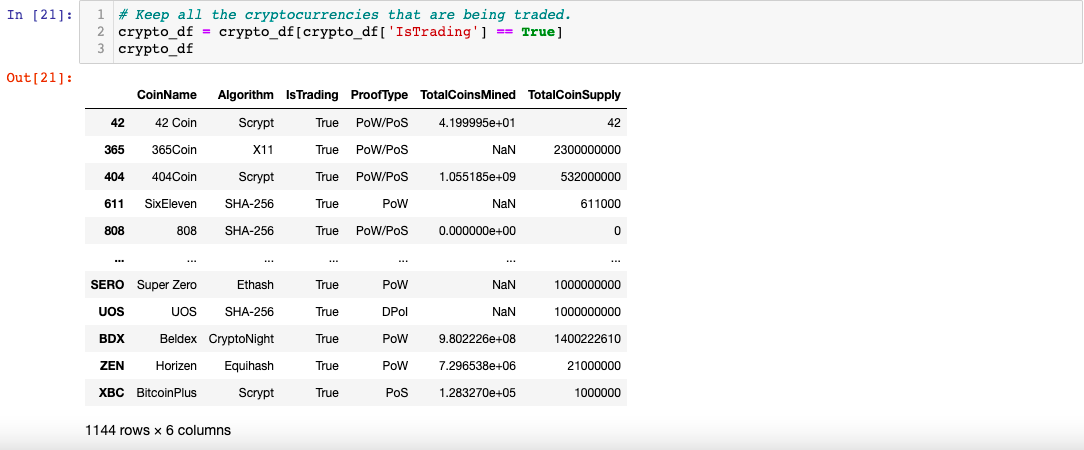
Task: Click the 9.802226e+08 mined value
Action: tap(477, 338)
